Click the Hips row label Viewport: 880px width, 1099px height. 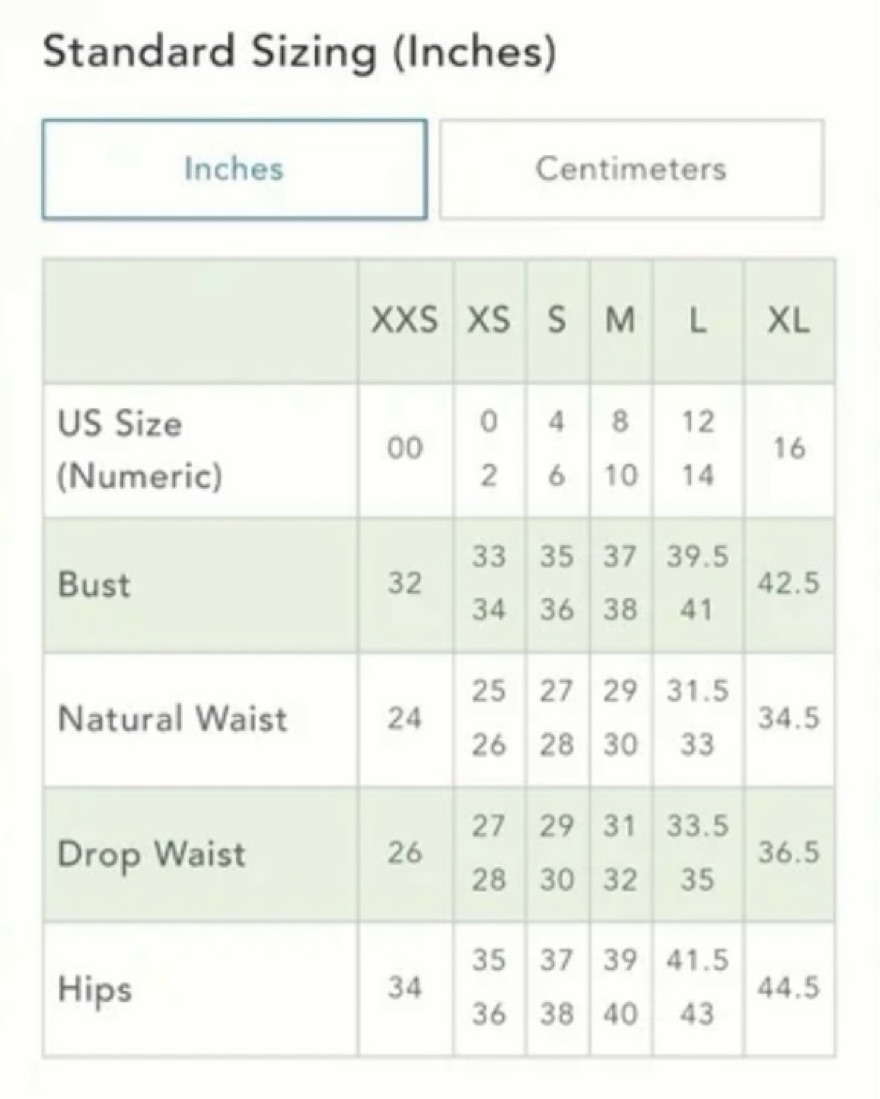click(x=95, y=989)
